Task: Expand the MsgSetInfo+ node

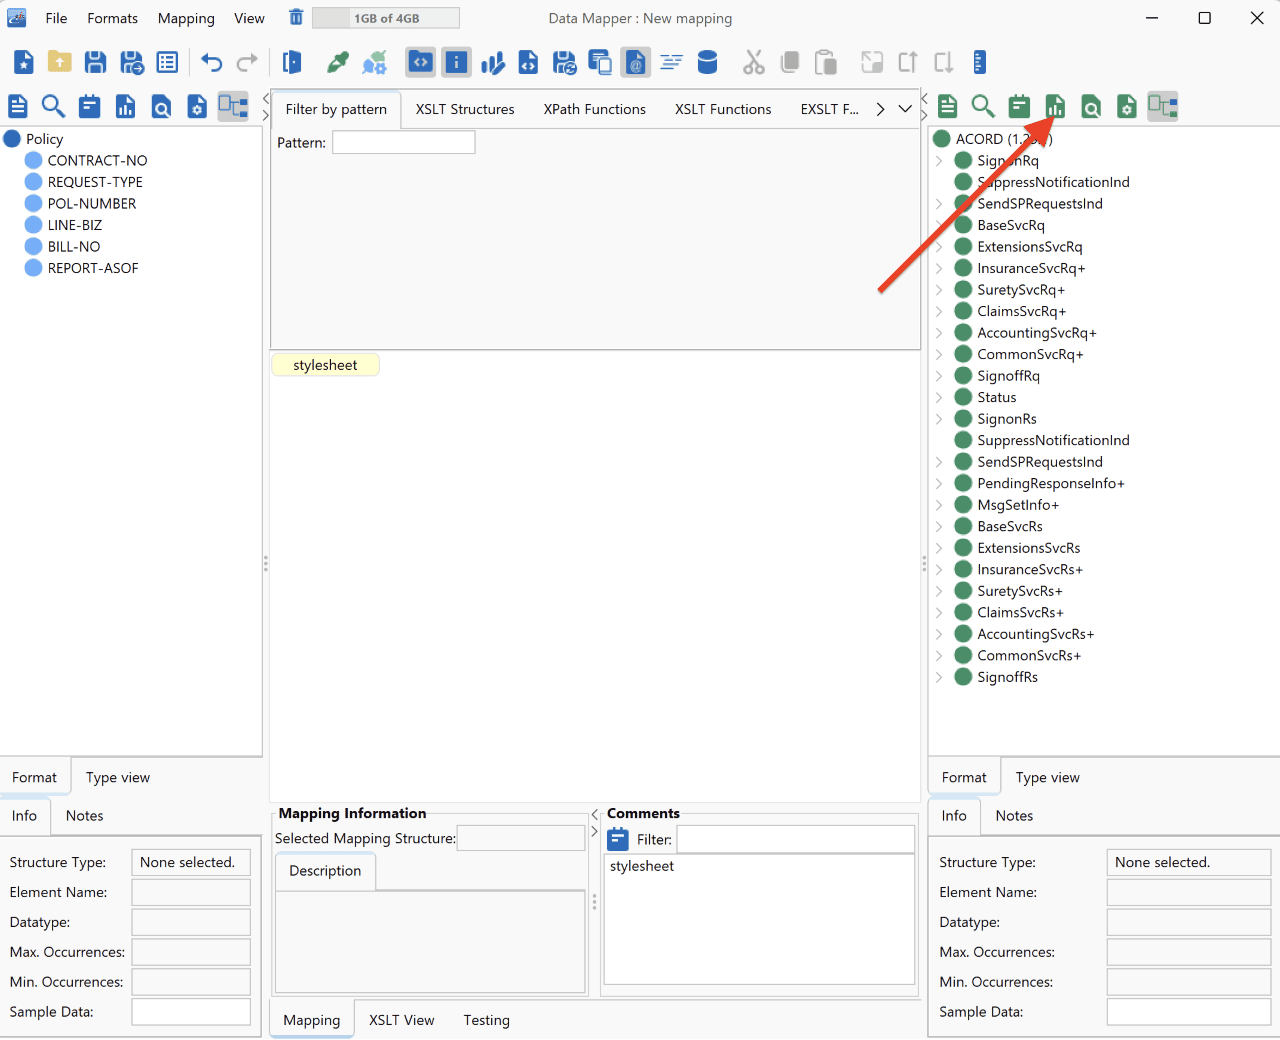Action: click(x=939, y=505)
